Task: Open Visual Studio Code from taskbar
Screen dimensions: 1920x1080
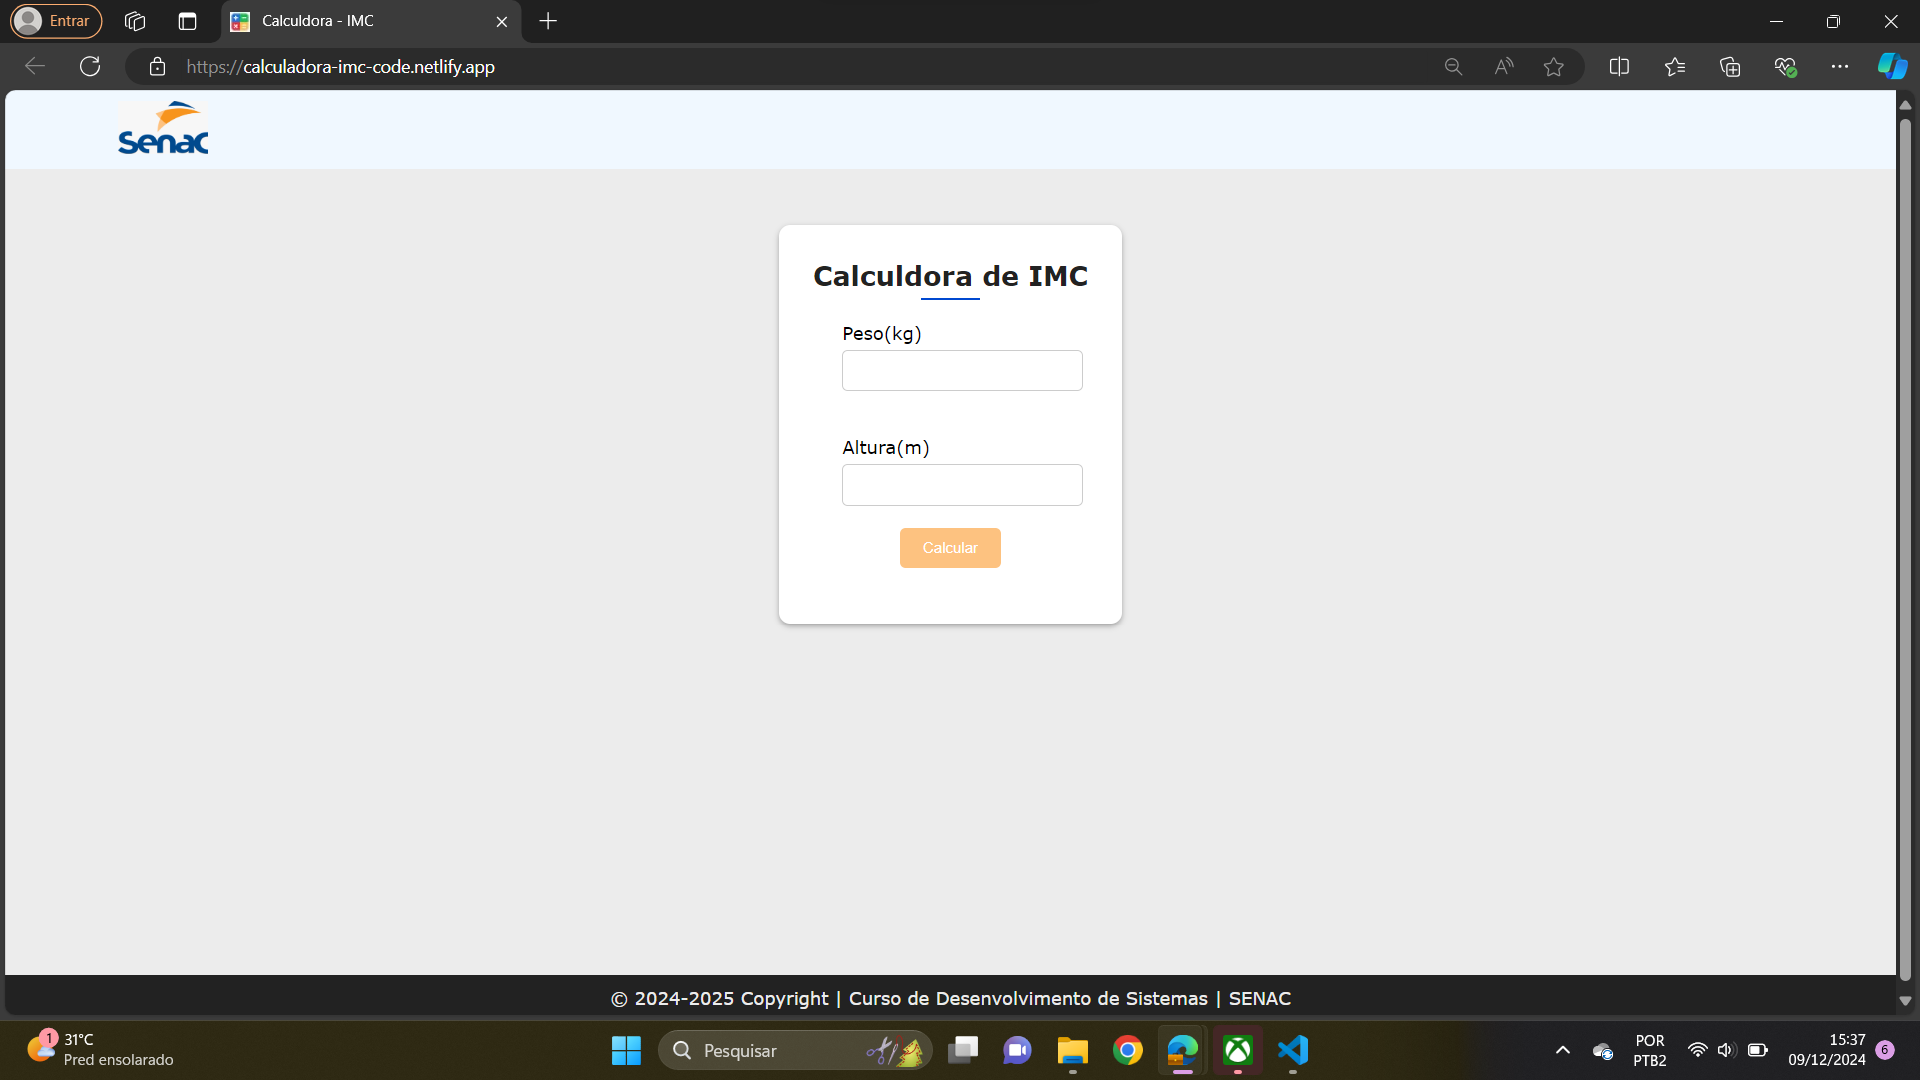Action: tap(1293, 1050)
